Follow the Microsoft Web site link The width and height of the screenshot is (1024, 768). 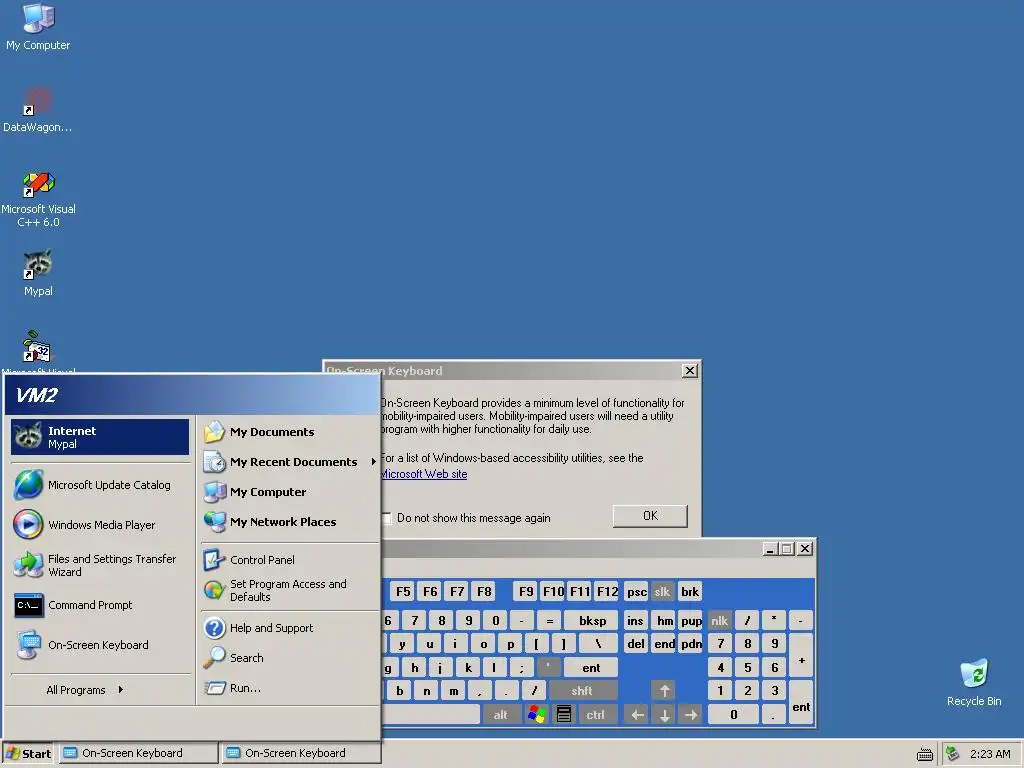coord(424,474)
